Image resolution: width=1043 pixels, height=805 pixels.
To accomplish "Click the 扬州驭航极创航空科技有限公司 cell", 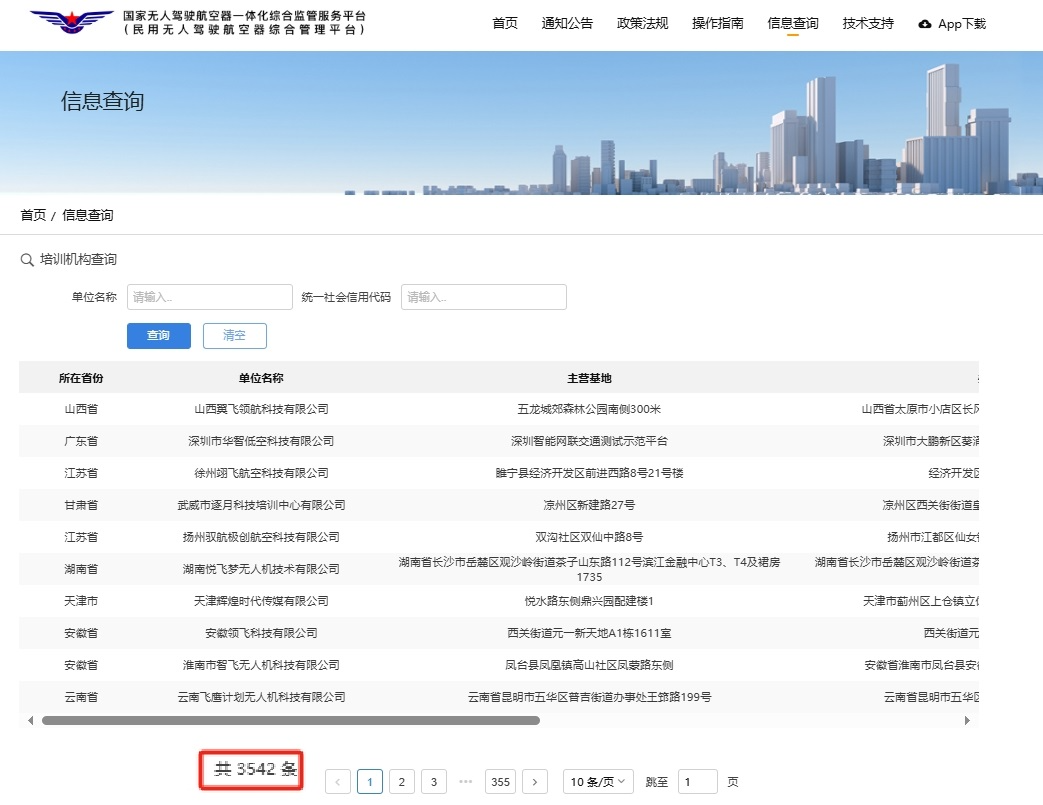I will 261,537.
